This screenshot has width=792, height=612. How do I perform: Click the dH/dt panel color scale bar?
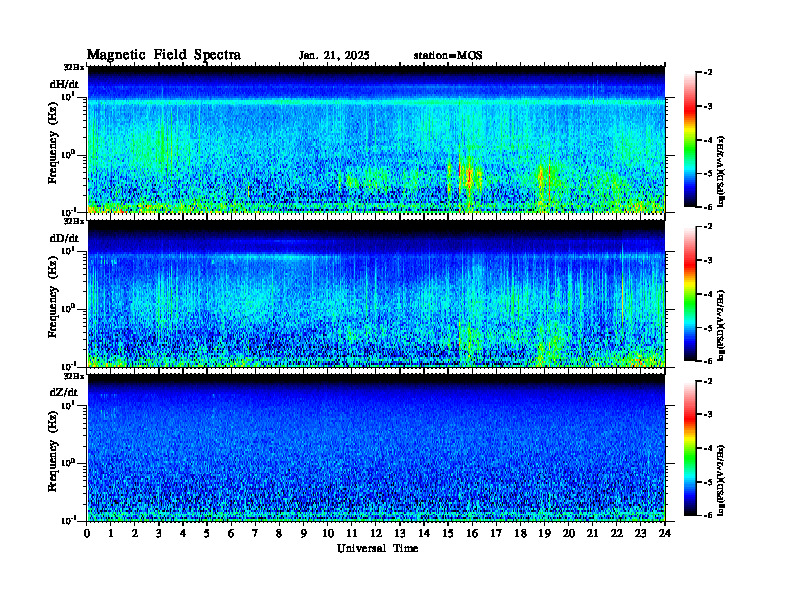690,140
